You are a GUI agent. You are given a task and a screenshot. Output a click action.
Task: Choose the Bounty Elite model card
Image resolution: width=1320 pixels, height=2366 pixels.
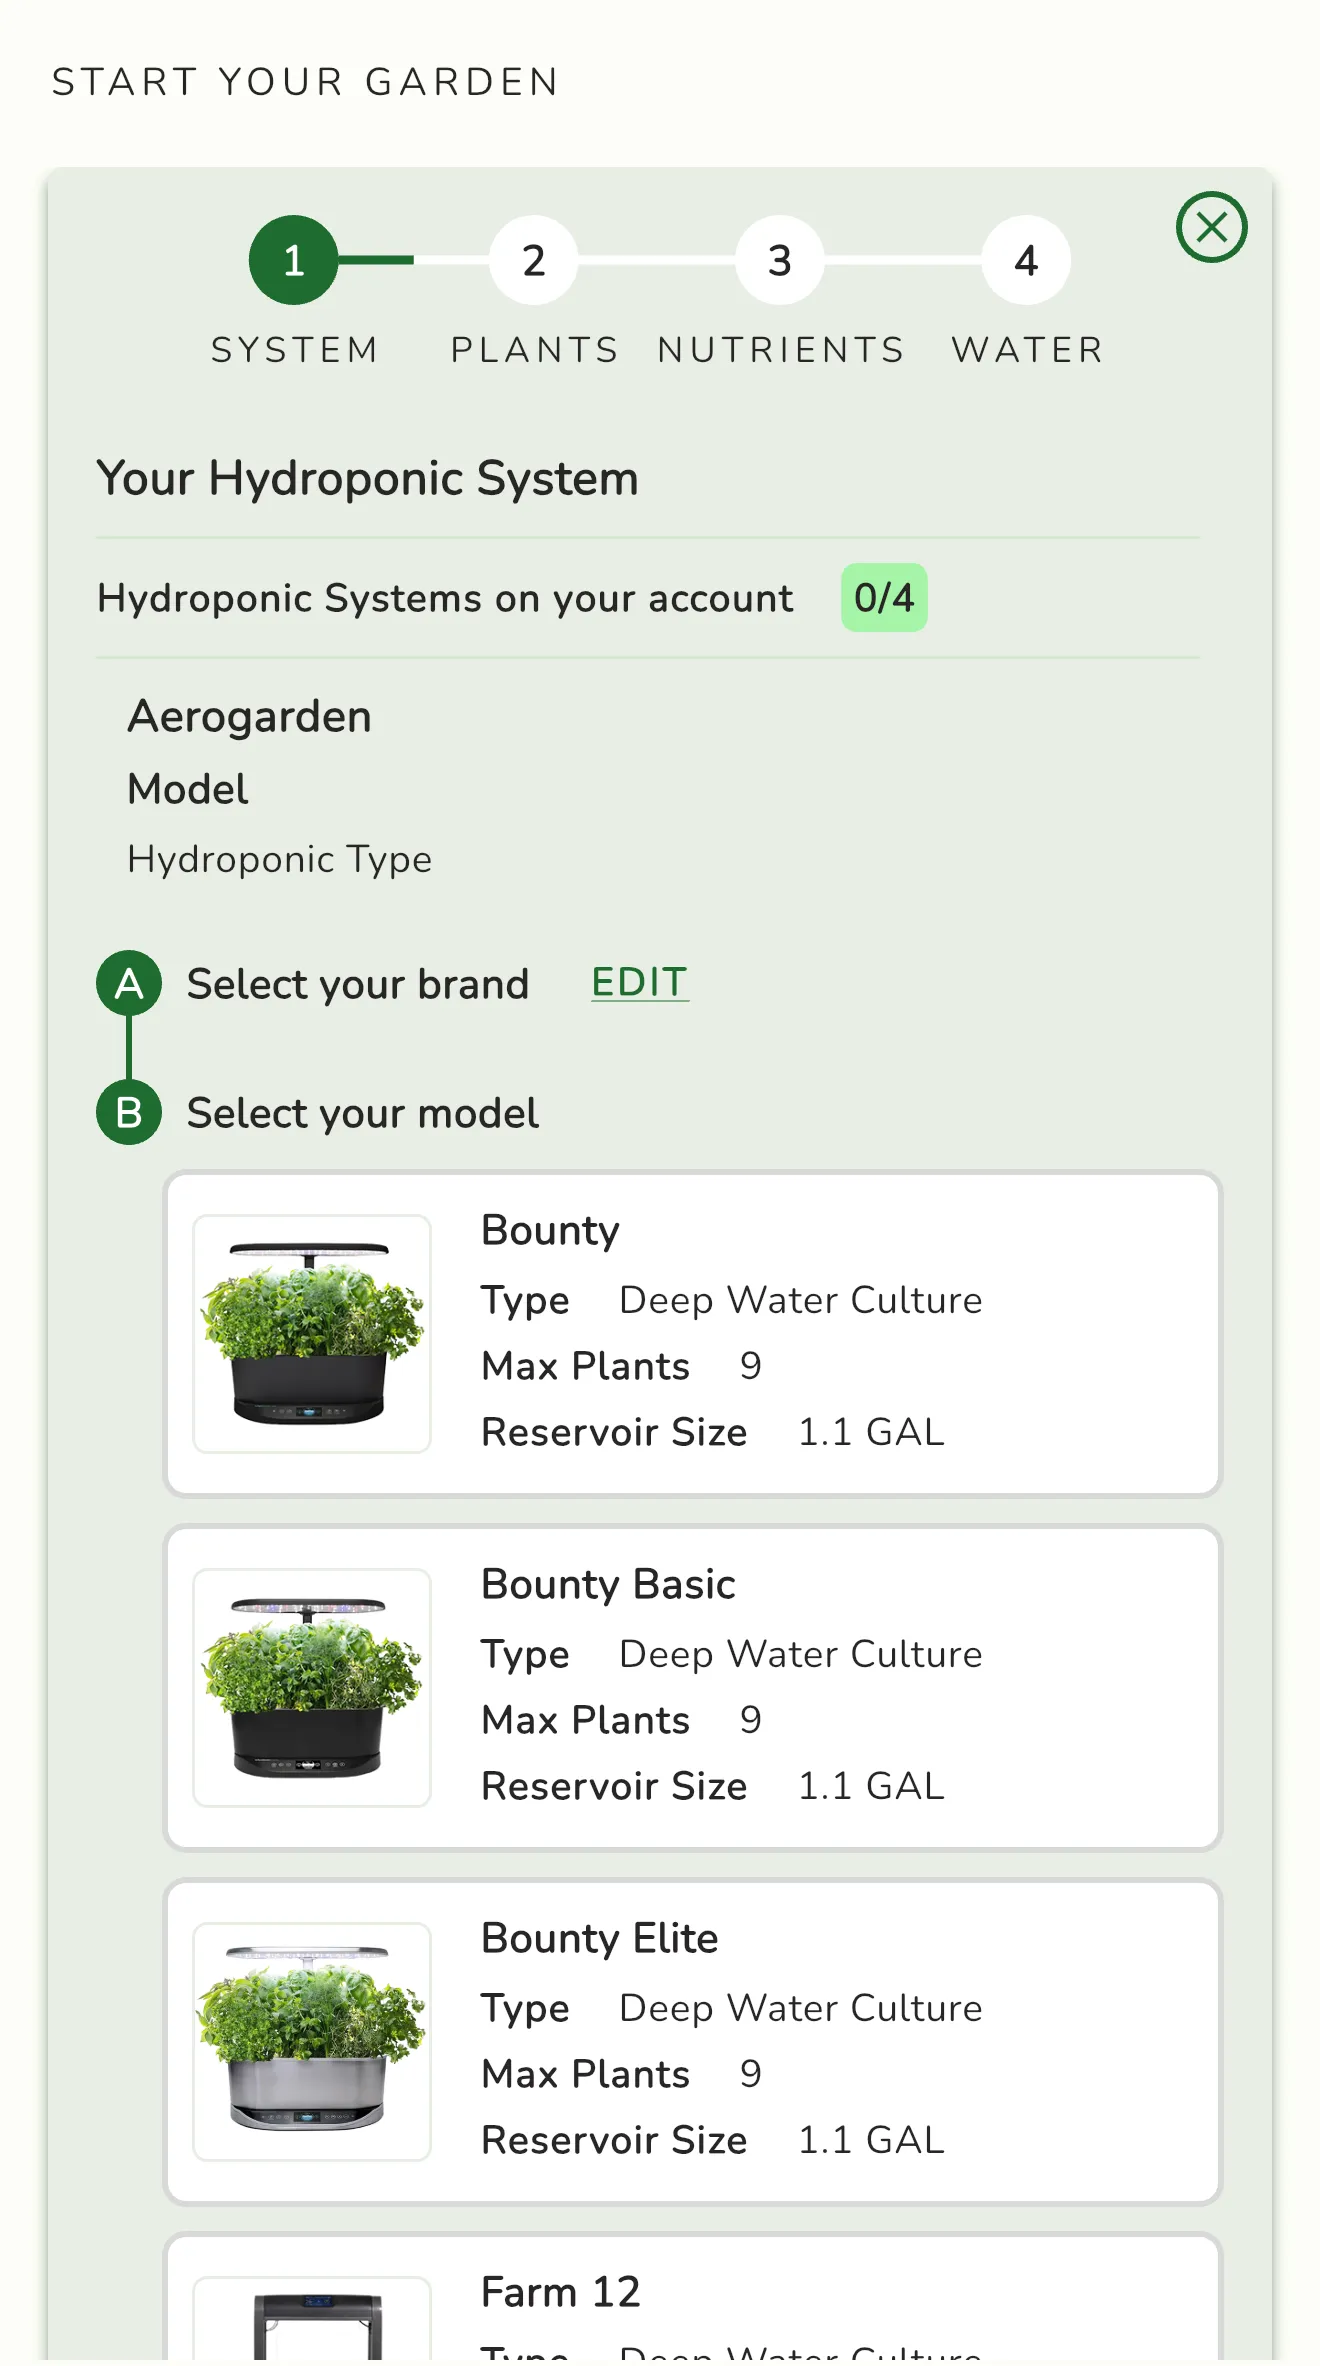coord(693,2042)
